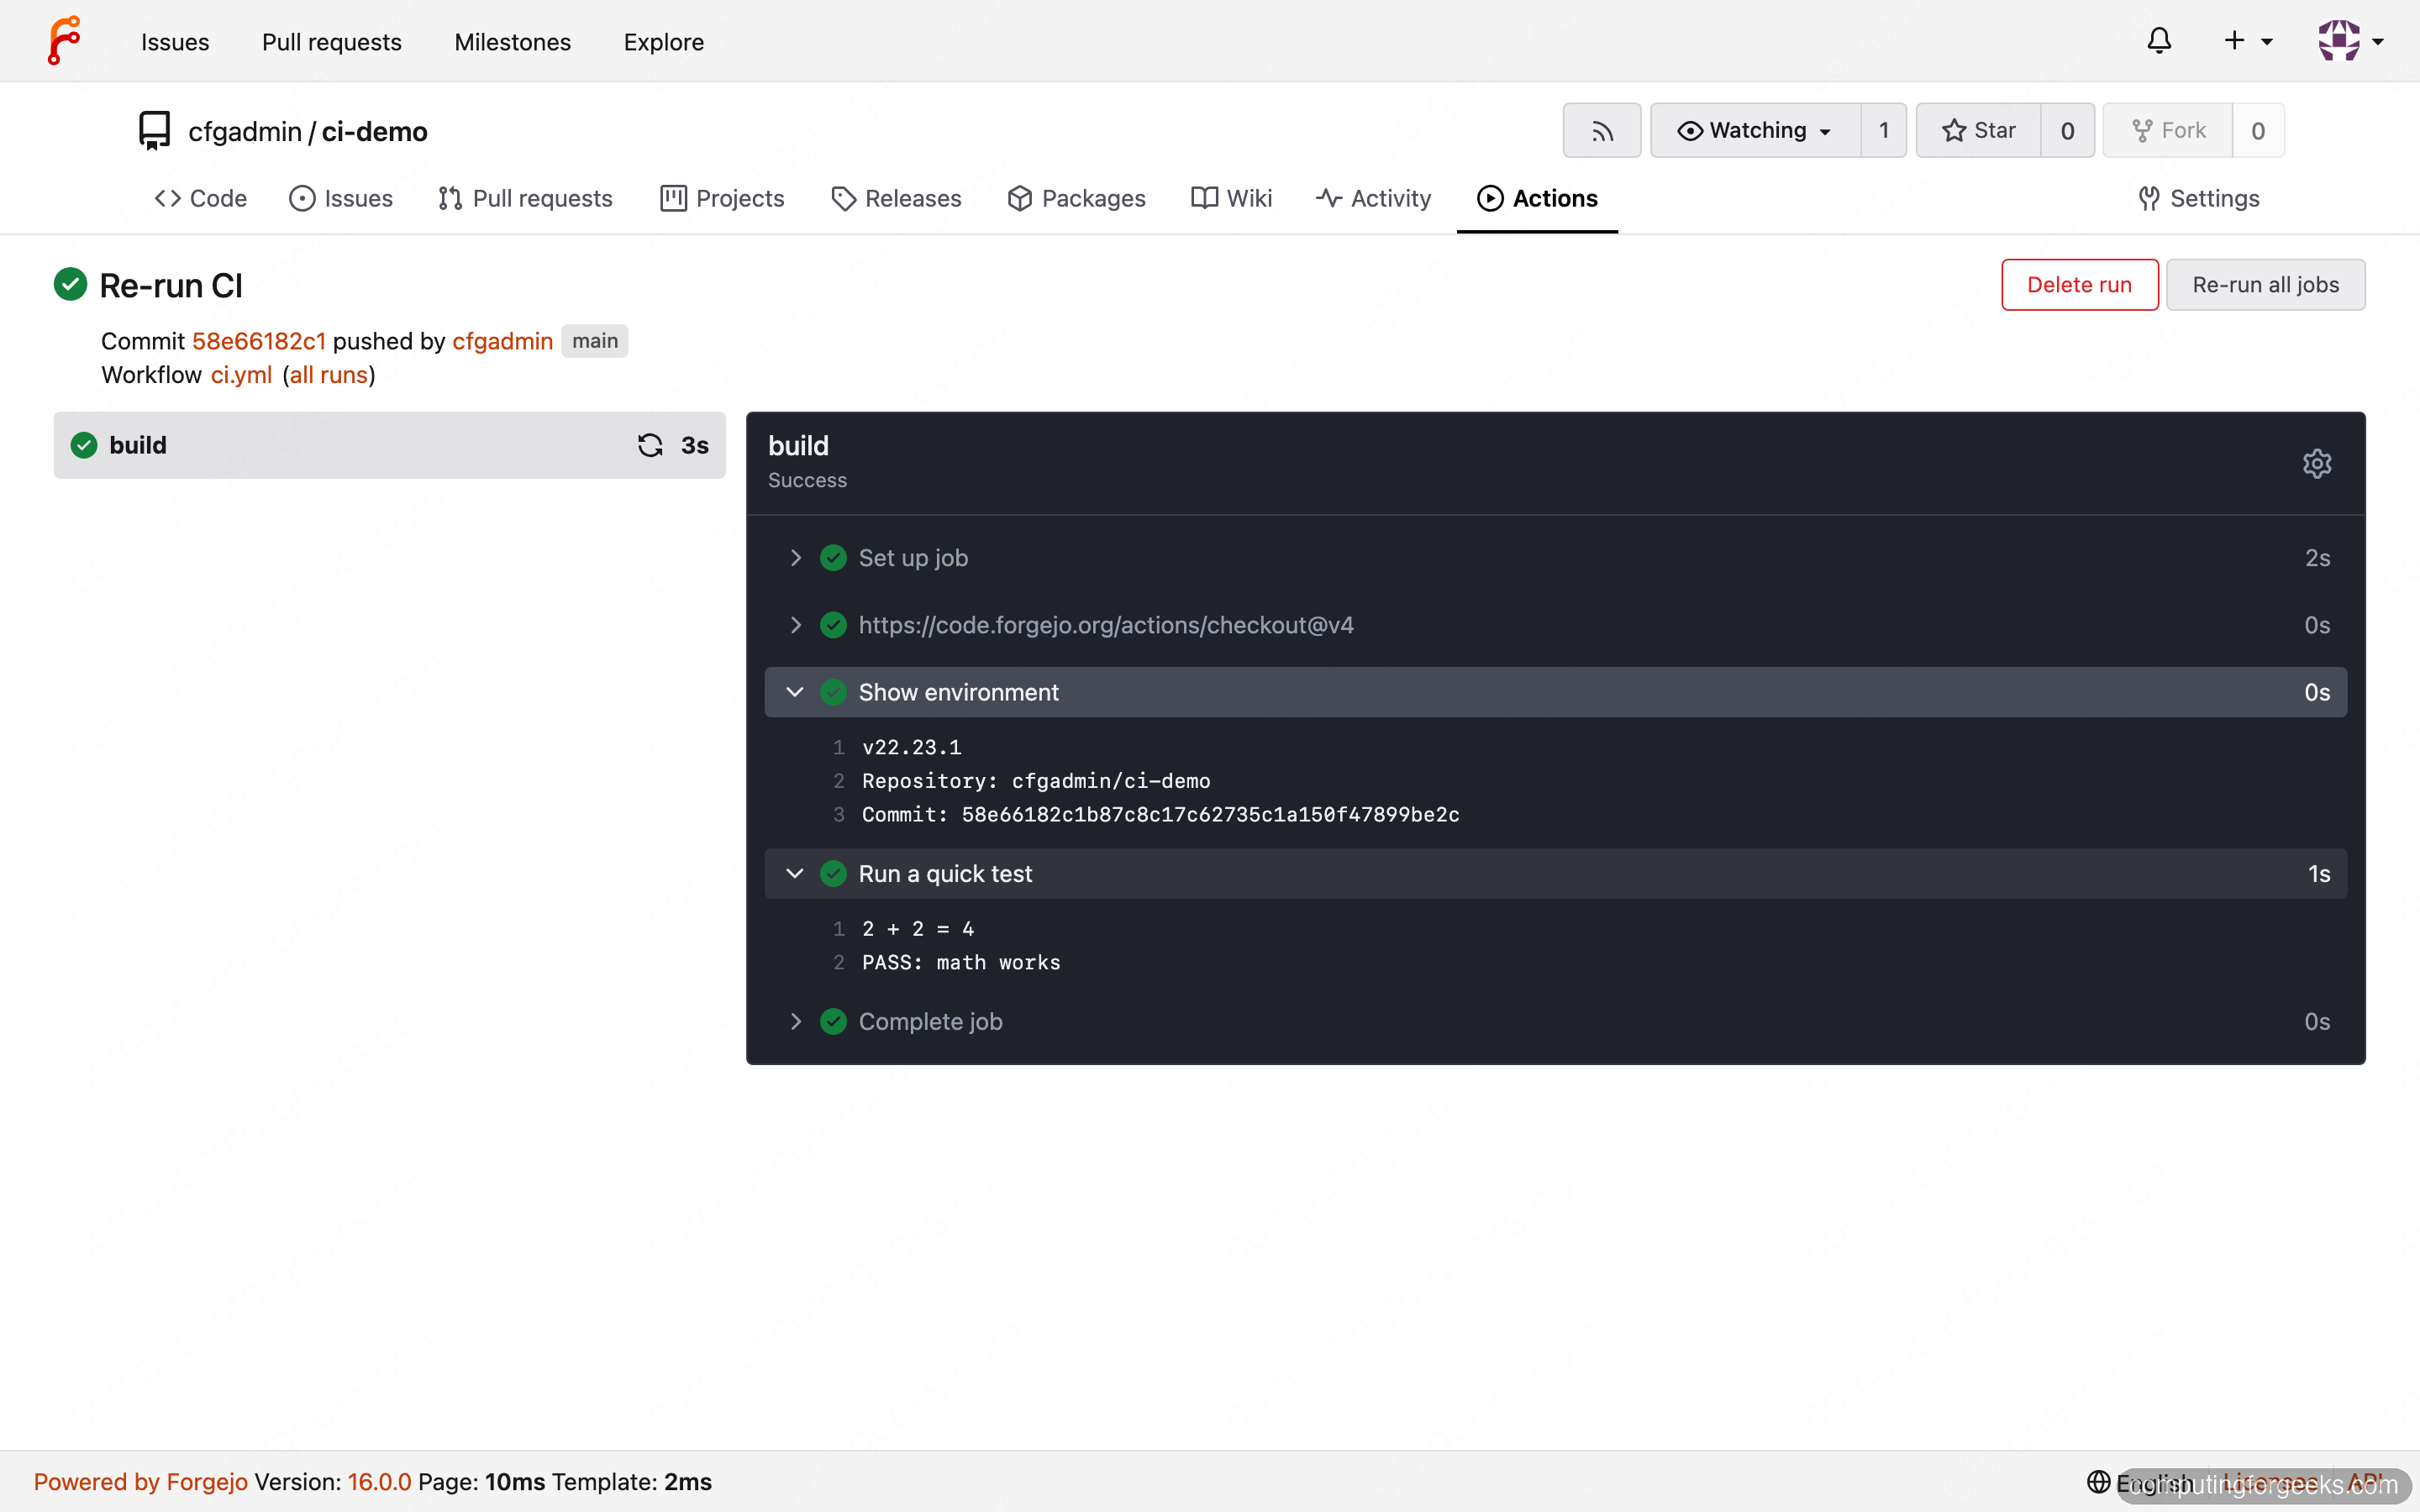Star the ci-demo repository
The width and height of the screenshot is (2420, 1512).
click(1979, 131)
